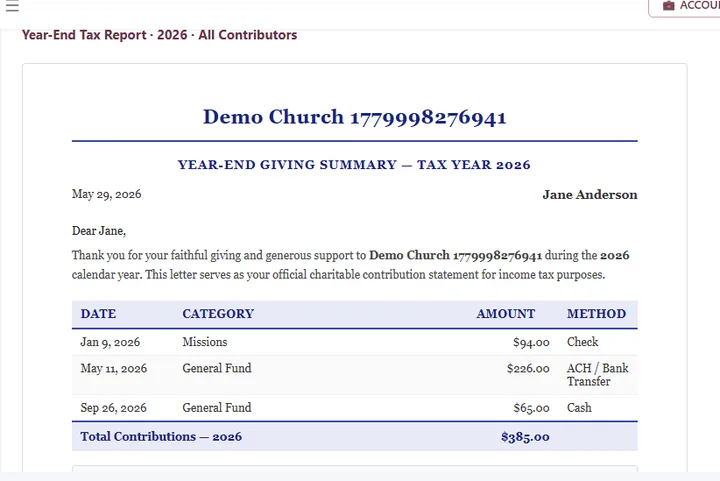Click the 'Sep 26, 2026' date cell
The image size is (720, 481).
(113, 408)
